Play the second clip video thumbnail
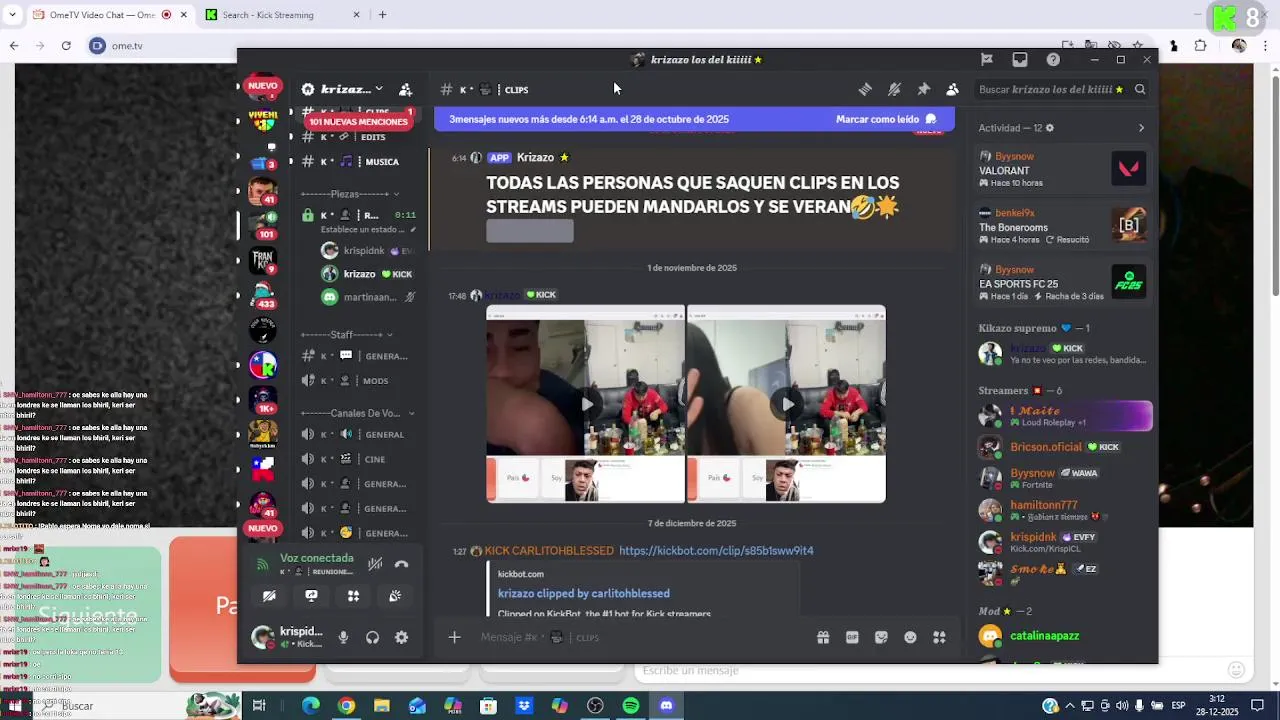The image size is (1280, 720). (786, 404)
